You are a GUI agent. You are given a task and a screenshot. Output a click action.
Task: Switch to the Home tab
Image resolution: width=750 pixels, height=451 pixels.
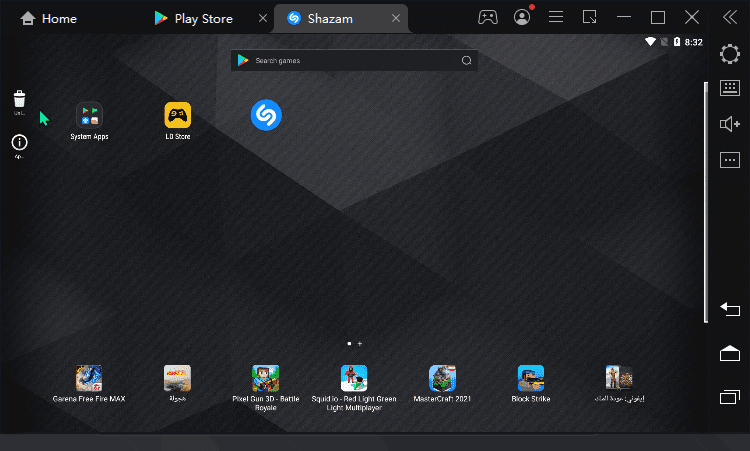coord(48,19)
